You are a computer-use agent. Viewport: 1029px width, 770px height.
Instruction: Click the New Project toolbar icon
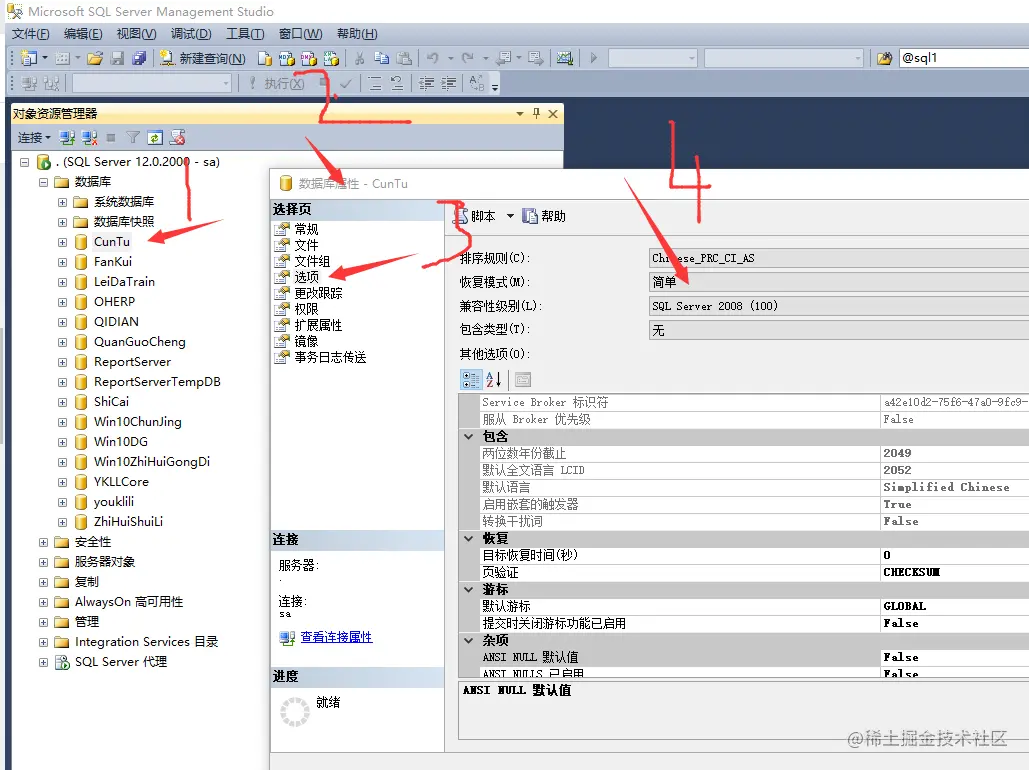pos(28,58)
